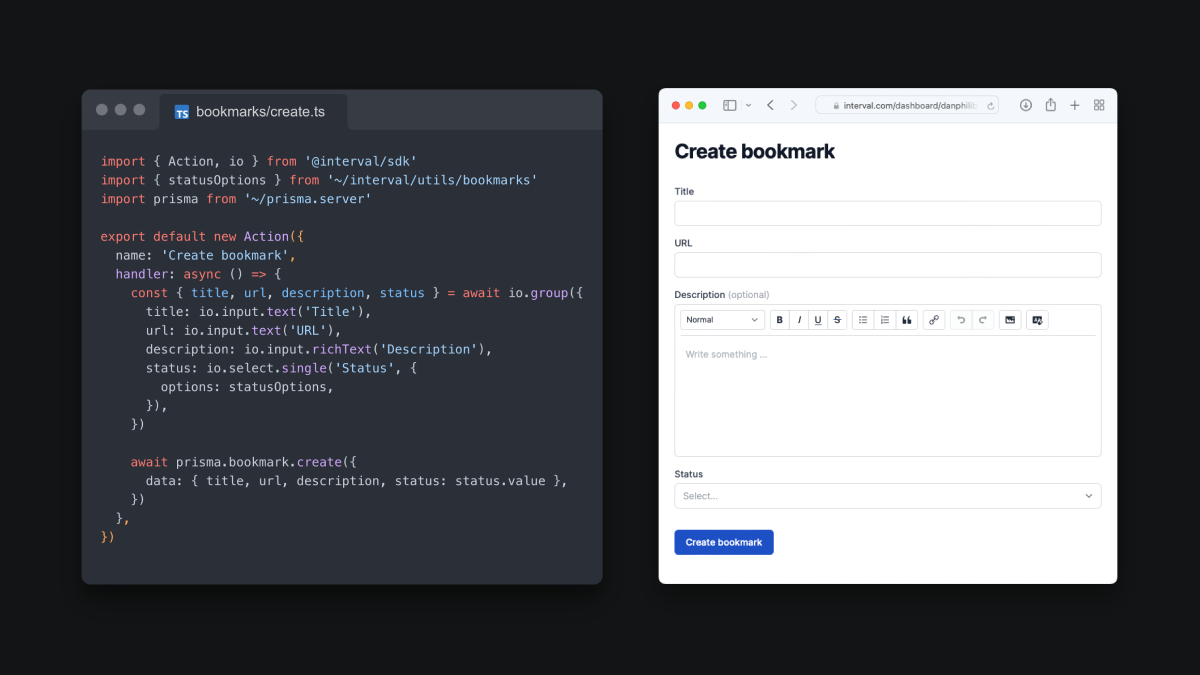Open the Normal text style dropdown
This screenshot has width=1200, height=675.
pyautogui.click(x=723, y=320)
